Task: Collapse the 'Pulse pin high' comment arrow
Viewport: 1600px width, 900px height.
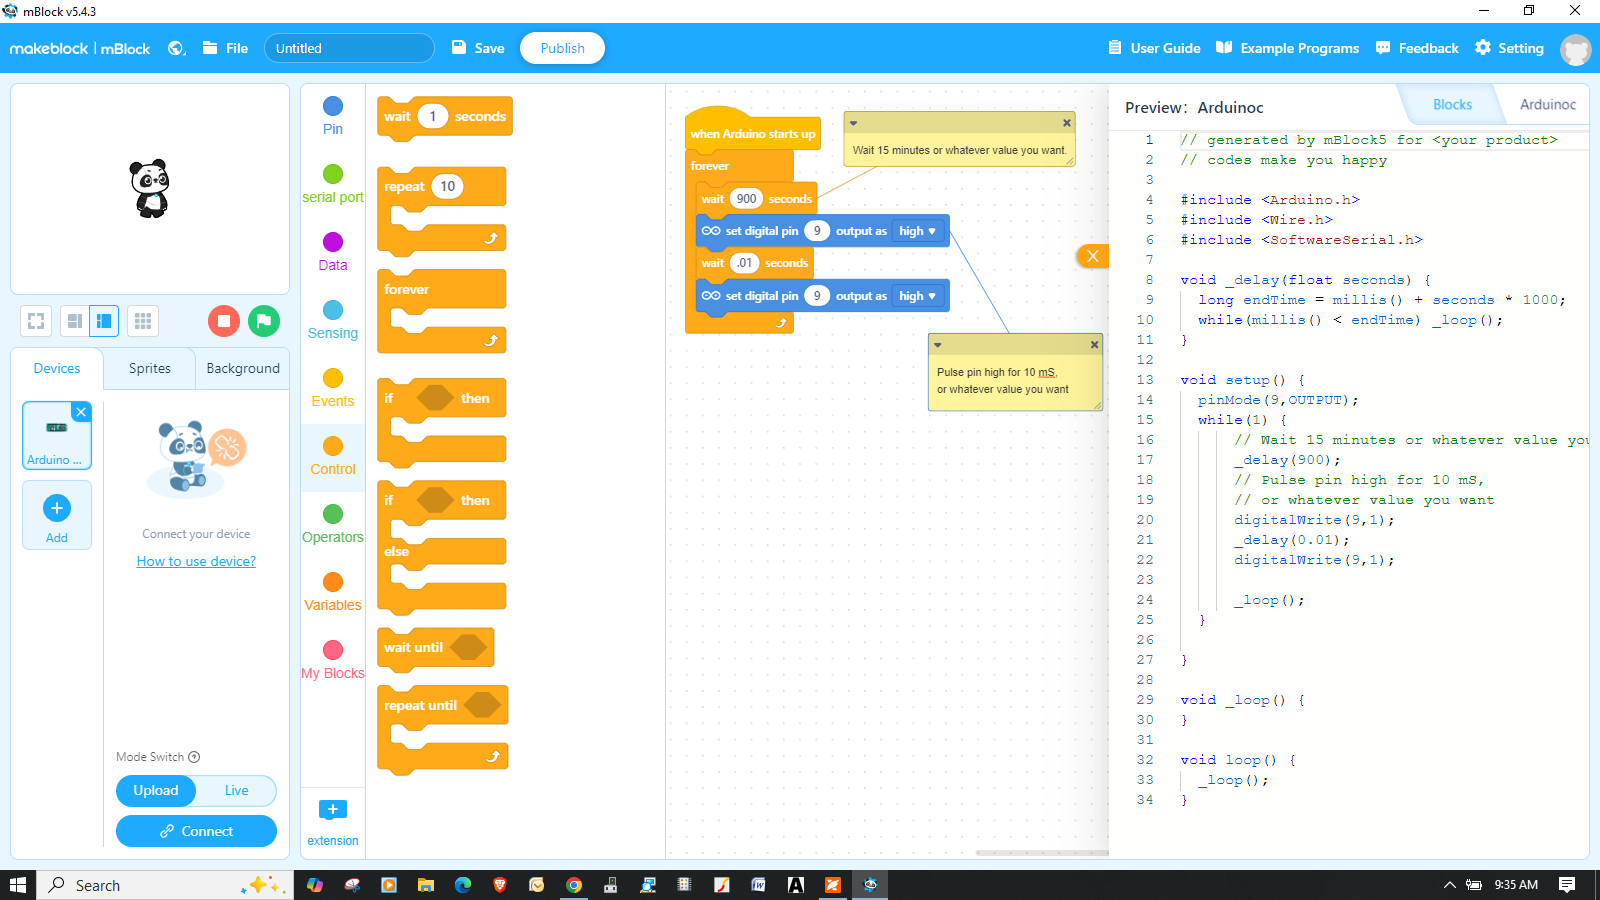Action: tap(938, 345)
